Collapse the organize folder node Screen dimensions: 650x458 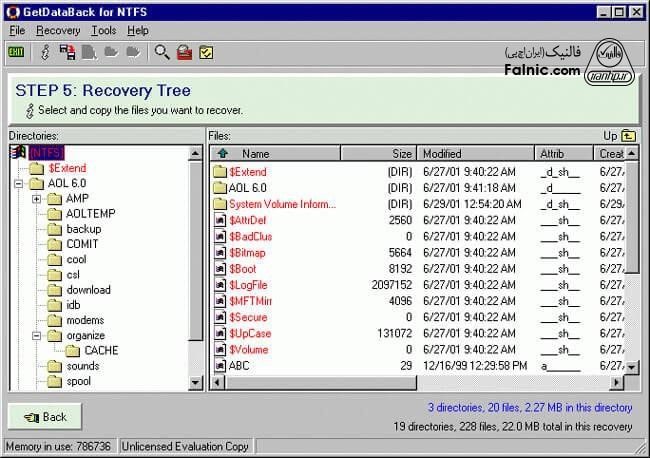pyautogui.click(x=36, y=336)
